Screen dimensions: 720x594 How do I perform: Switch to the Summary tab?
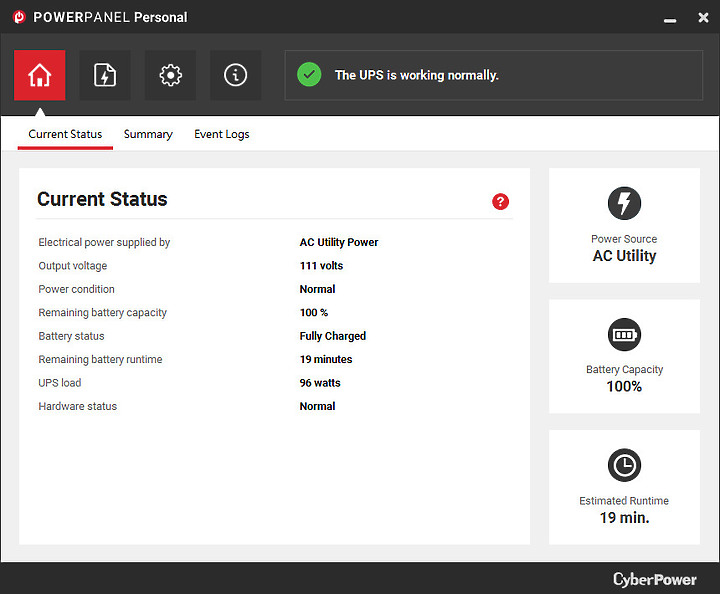[148, 134]
